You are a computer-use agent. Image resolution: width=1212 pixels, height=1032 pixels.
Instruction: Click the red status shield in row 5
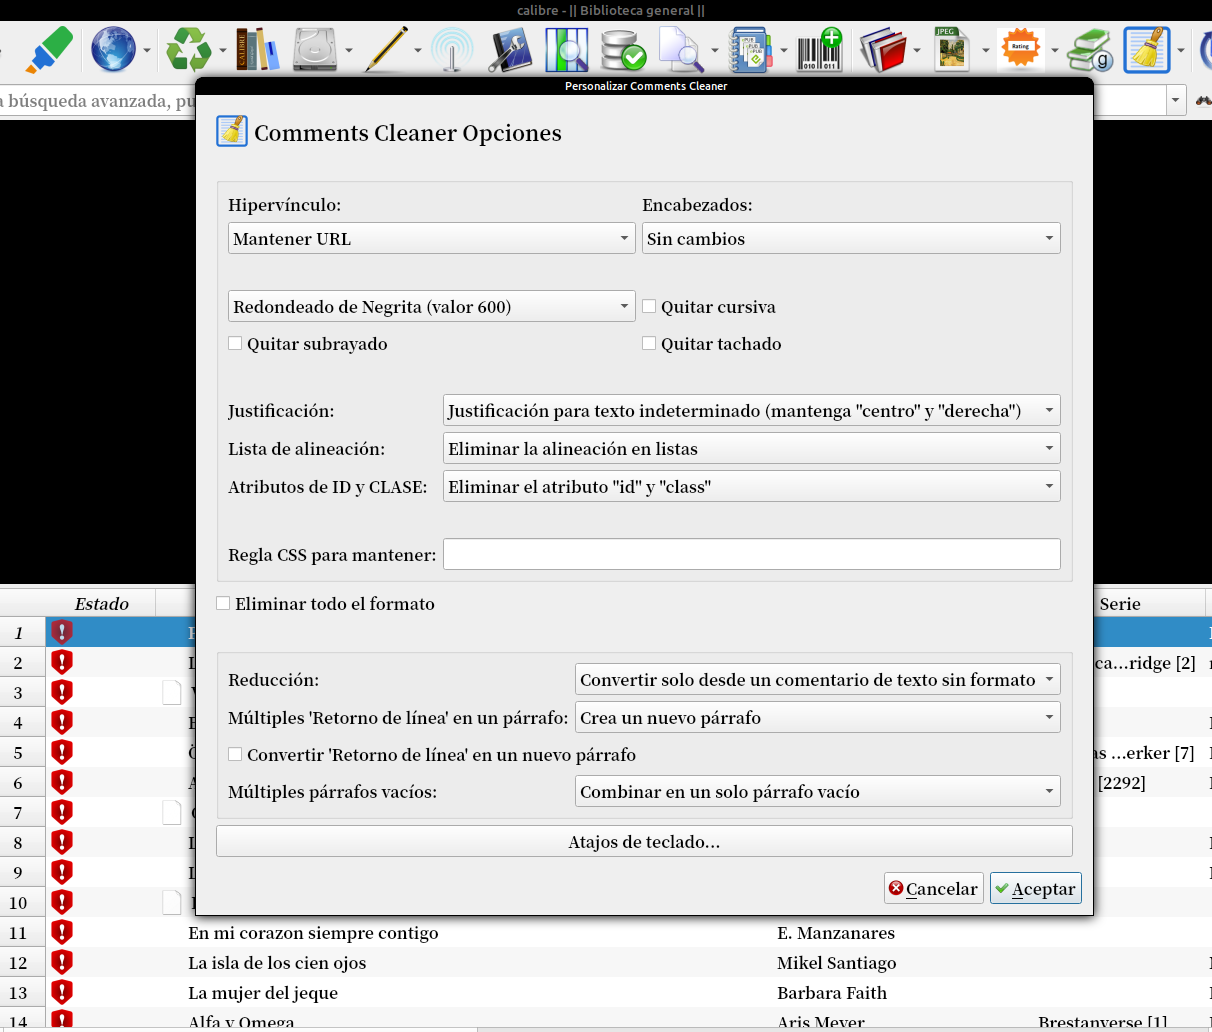(62, 752)
